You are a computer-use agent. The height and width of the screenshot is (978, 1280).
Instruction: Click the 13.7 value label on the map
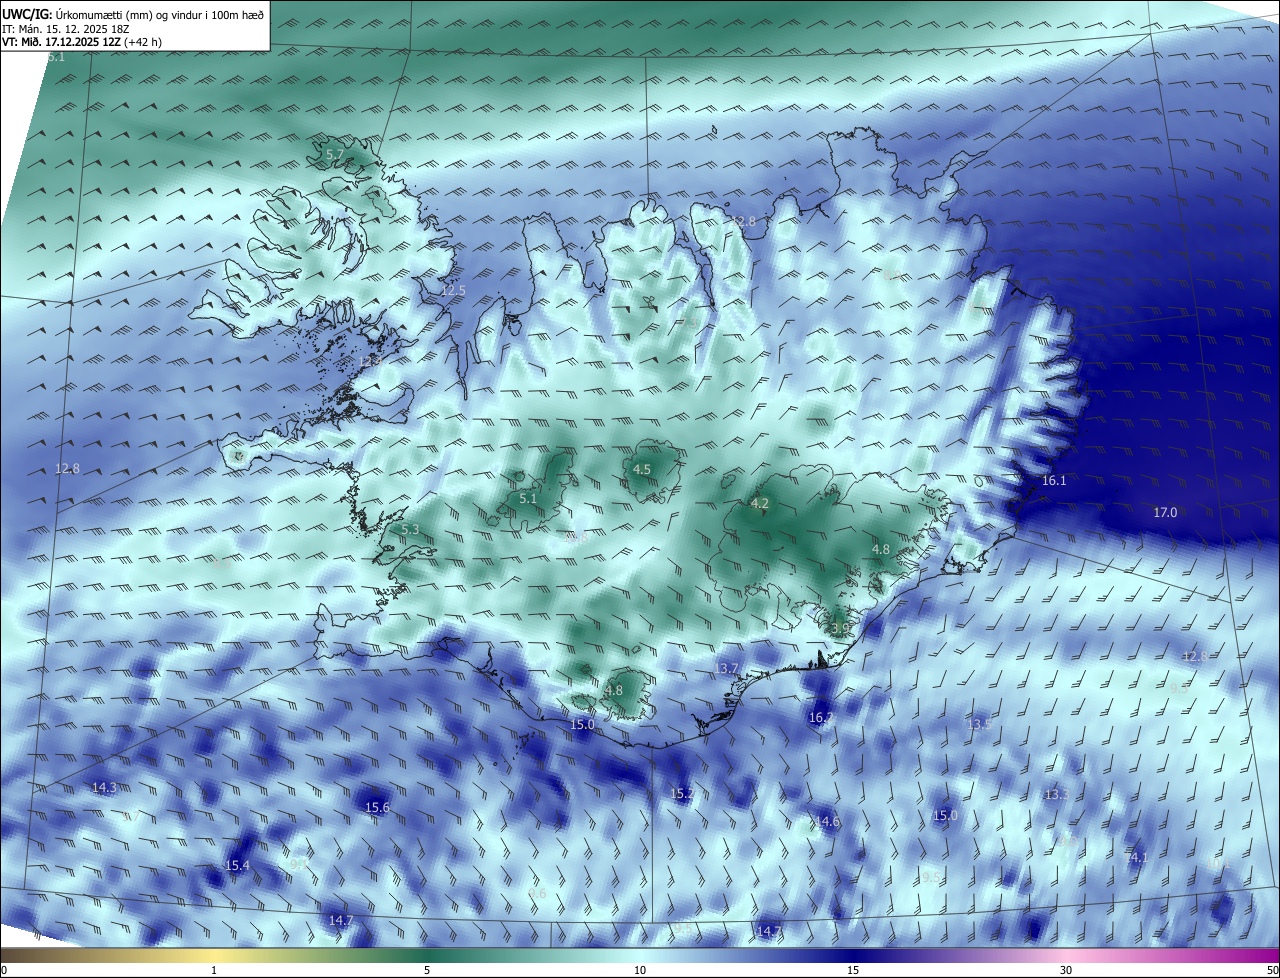pos(726,668)
